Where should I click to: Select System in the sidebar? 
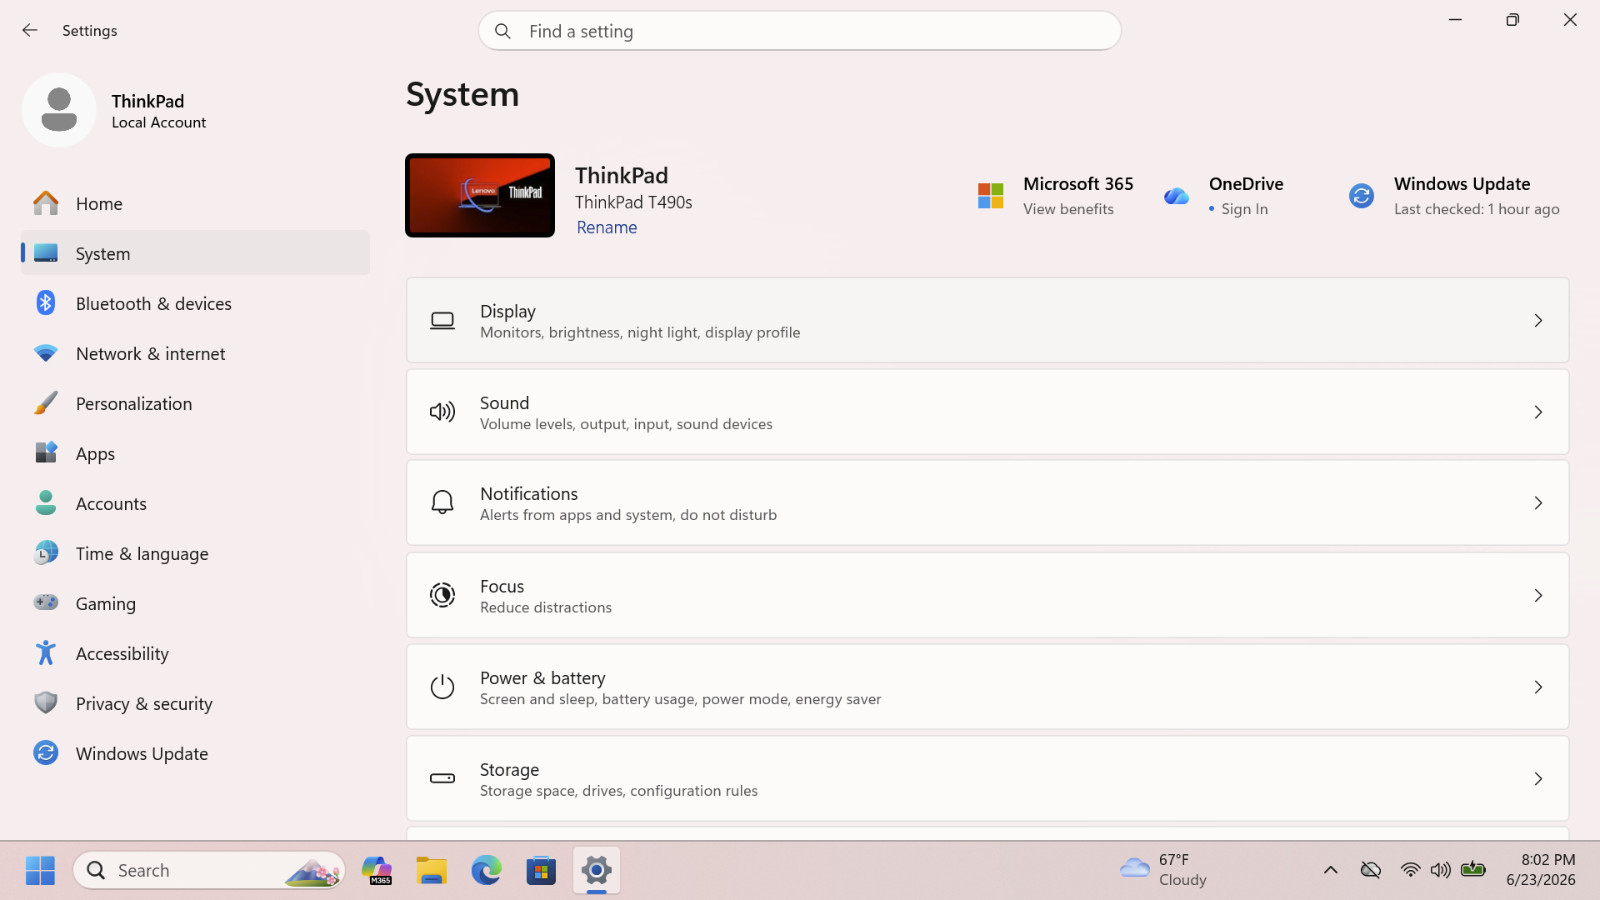tap(195, 253)
